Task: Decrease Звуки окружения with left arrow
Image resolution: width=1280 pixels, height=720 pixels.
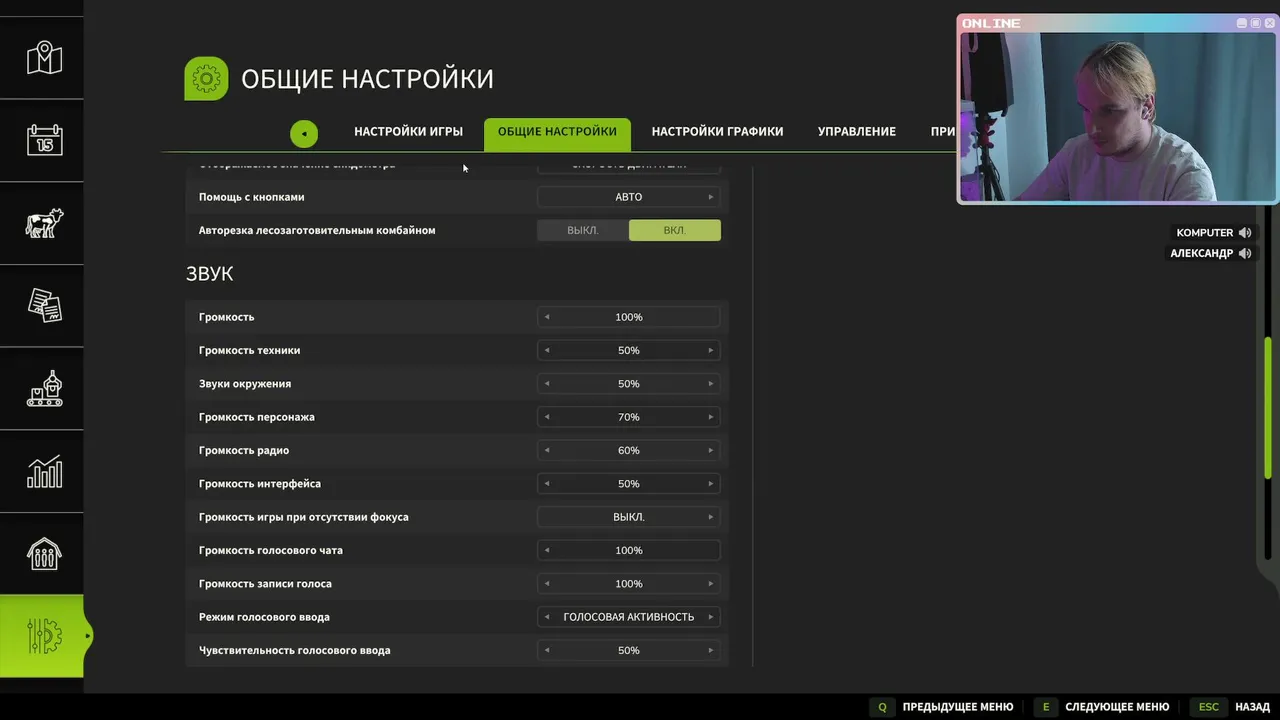Action: coord(547,384)
